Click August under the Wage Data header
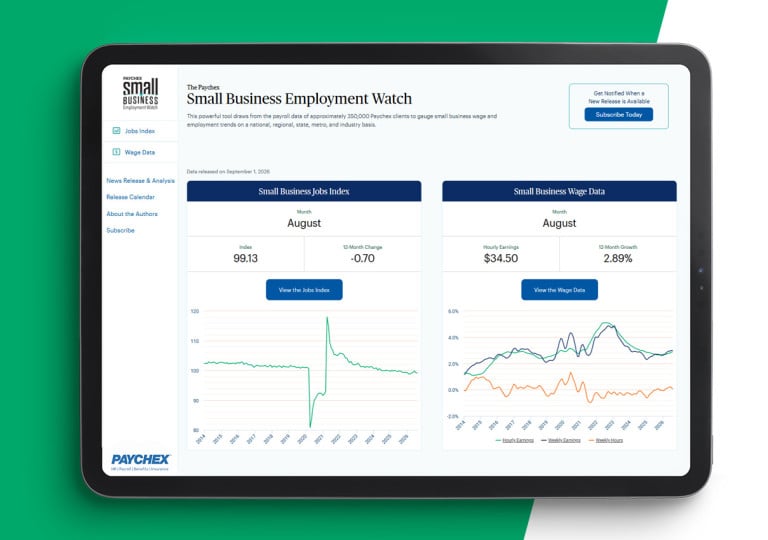This screenshot has height=540, width=768. (559, 223)
